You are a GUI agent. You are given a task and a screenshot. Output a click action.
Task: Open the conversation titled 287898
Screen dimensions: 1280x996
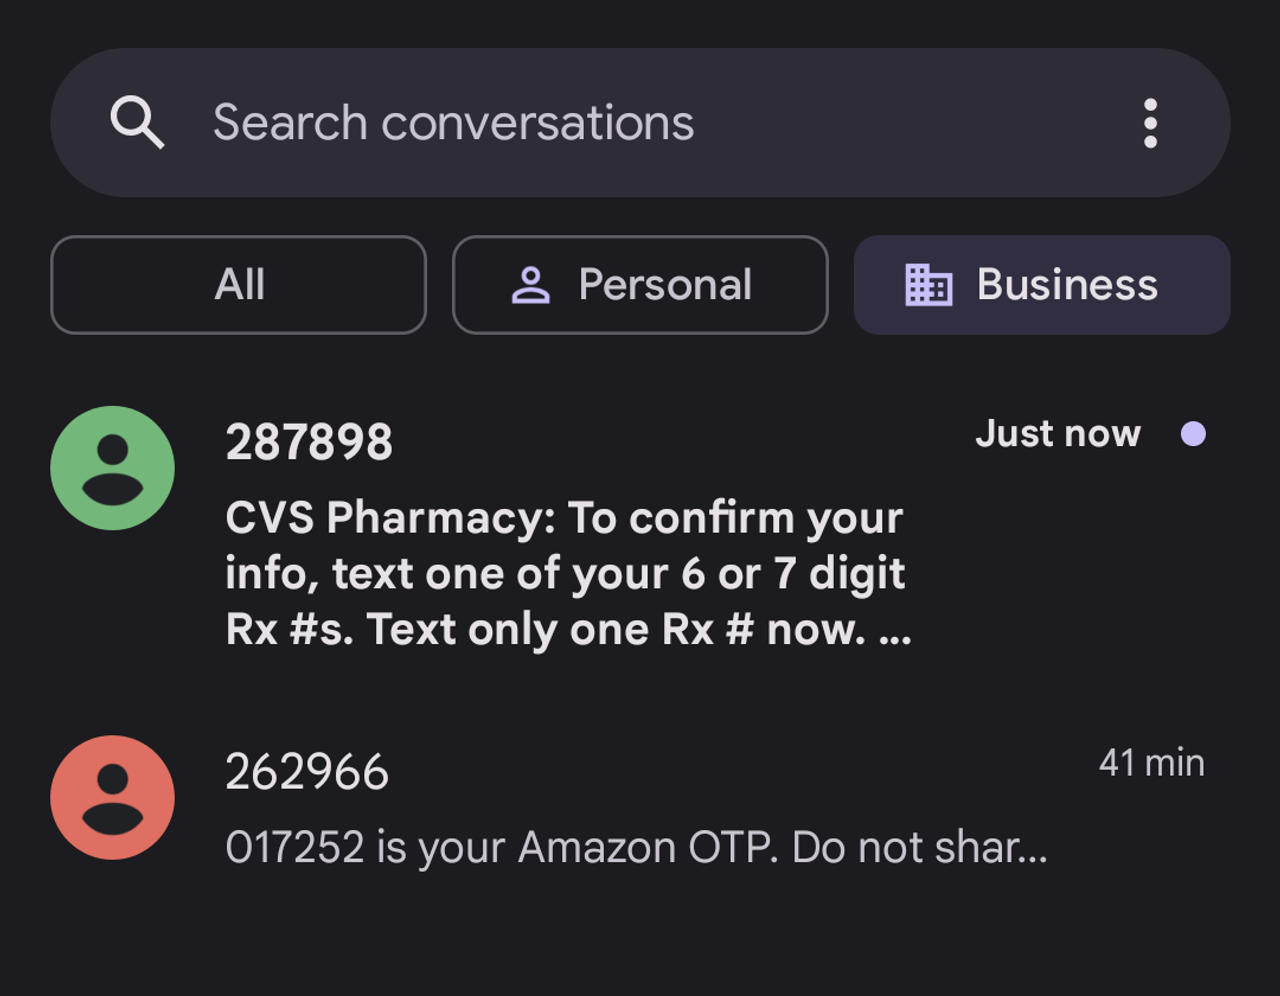(x=309, y=442)
